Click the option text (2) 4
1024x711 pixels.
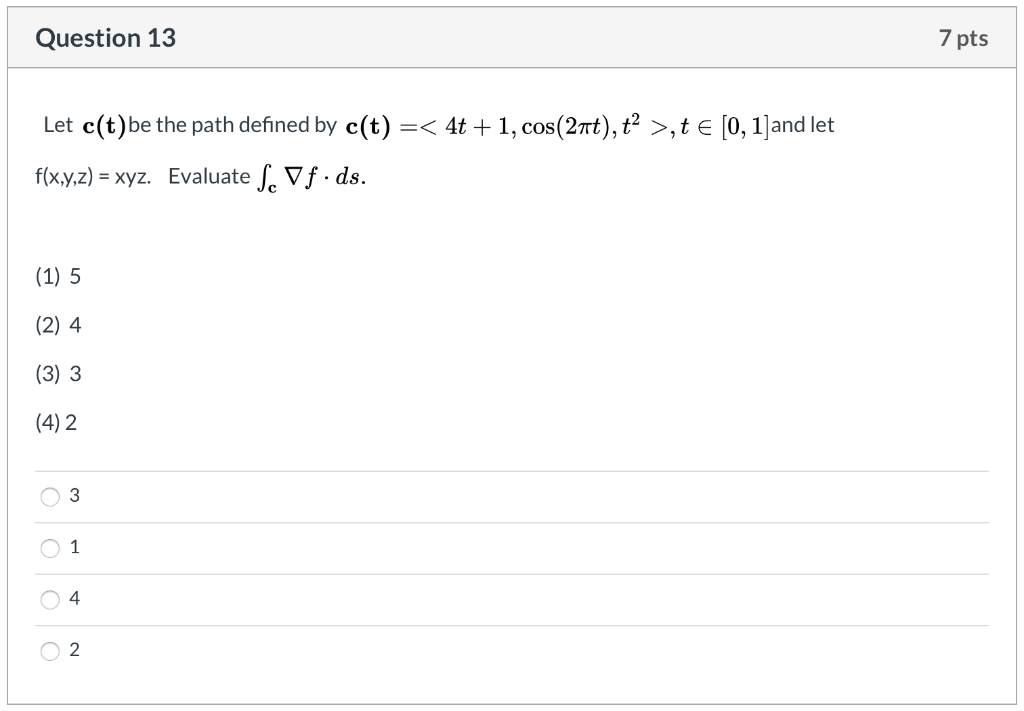(x=57, y=324)
